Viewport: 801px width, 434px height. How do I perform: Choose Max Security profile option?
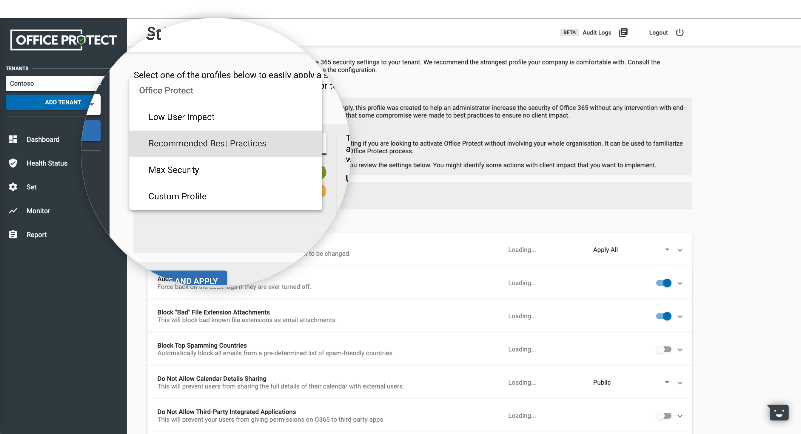173,170
